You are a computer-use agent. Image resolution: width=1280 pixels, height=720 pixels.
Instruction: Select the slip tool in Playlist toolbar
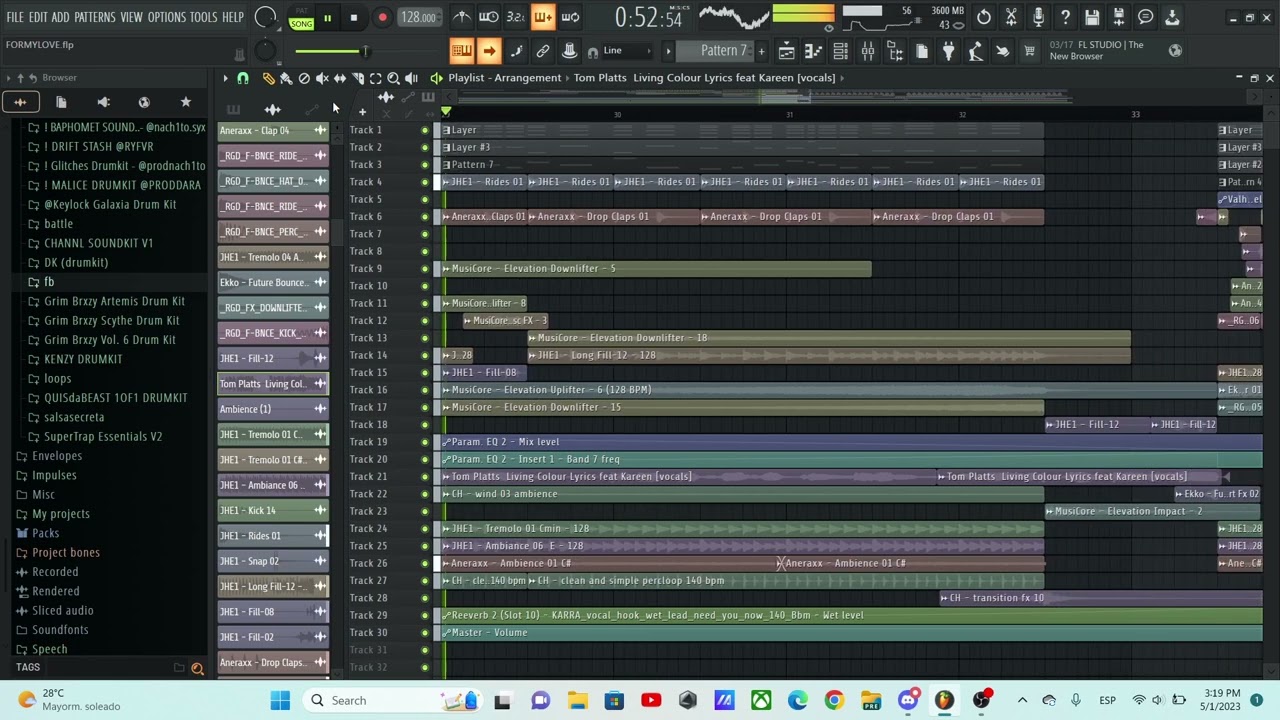click(x=340, y=78)
